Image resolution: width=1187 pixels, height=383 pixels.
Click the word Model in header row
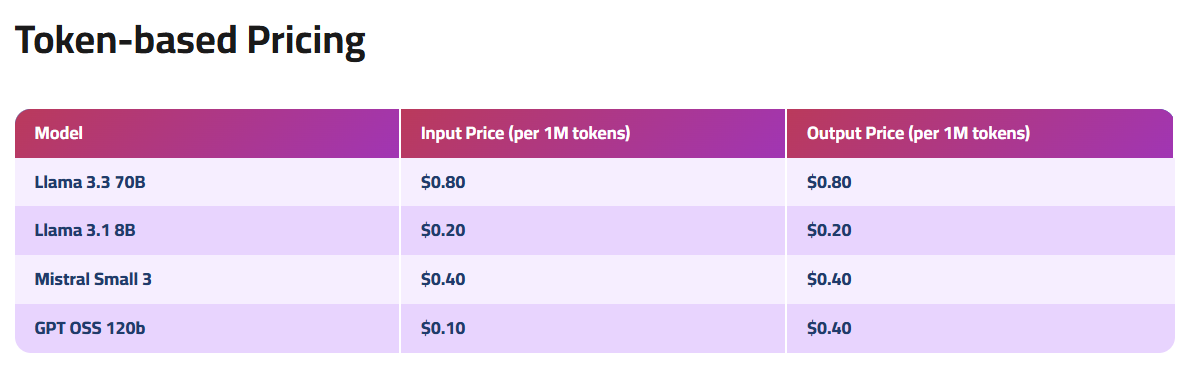point(58,133)
